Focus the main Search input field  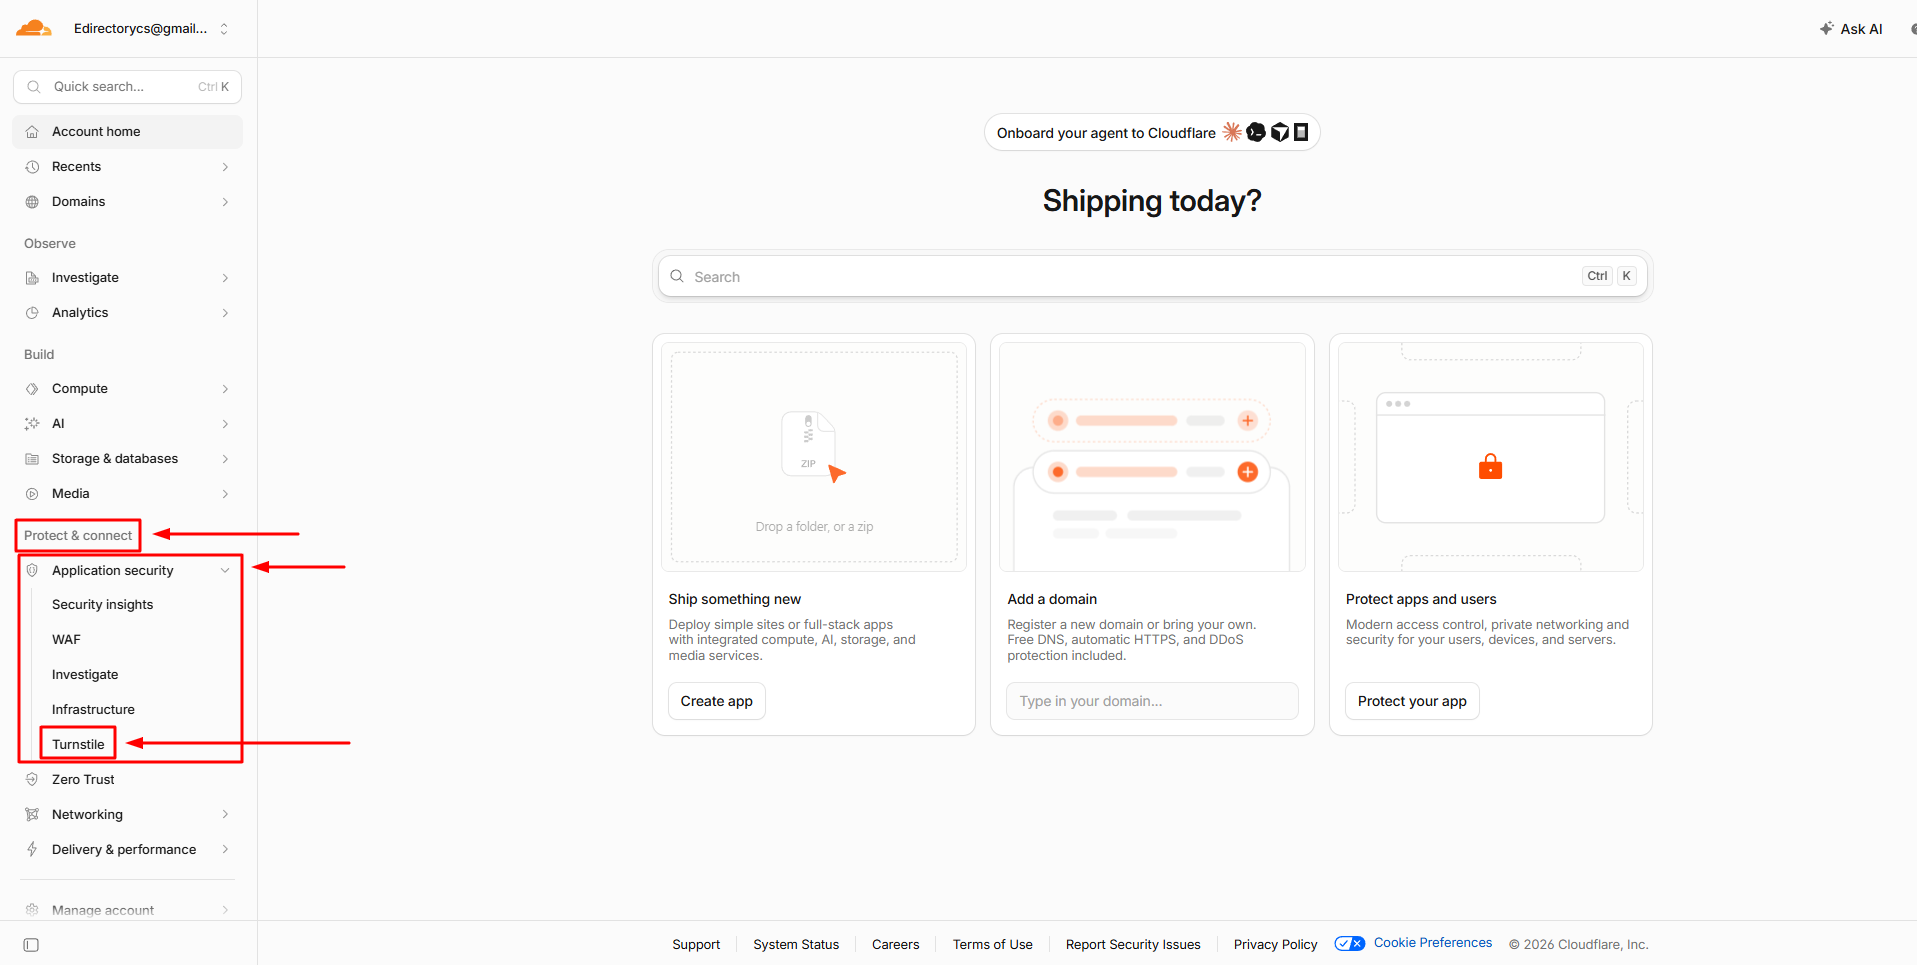coord(1152,277)
